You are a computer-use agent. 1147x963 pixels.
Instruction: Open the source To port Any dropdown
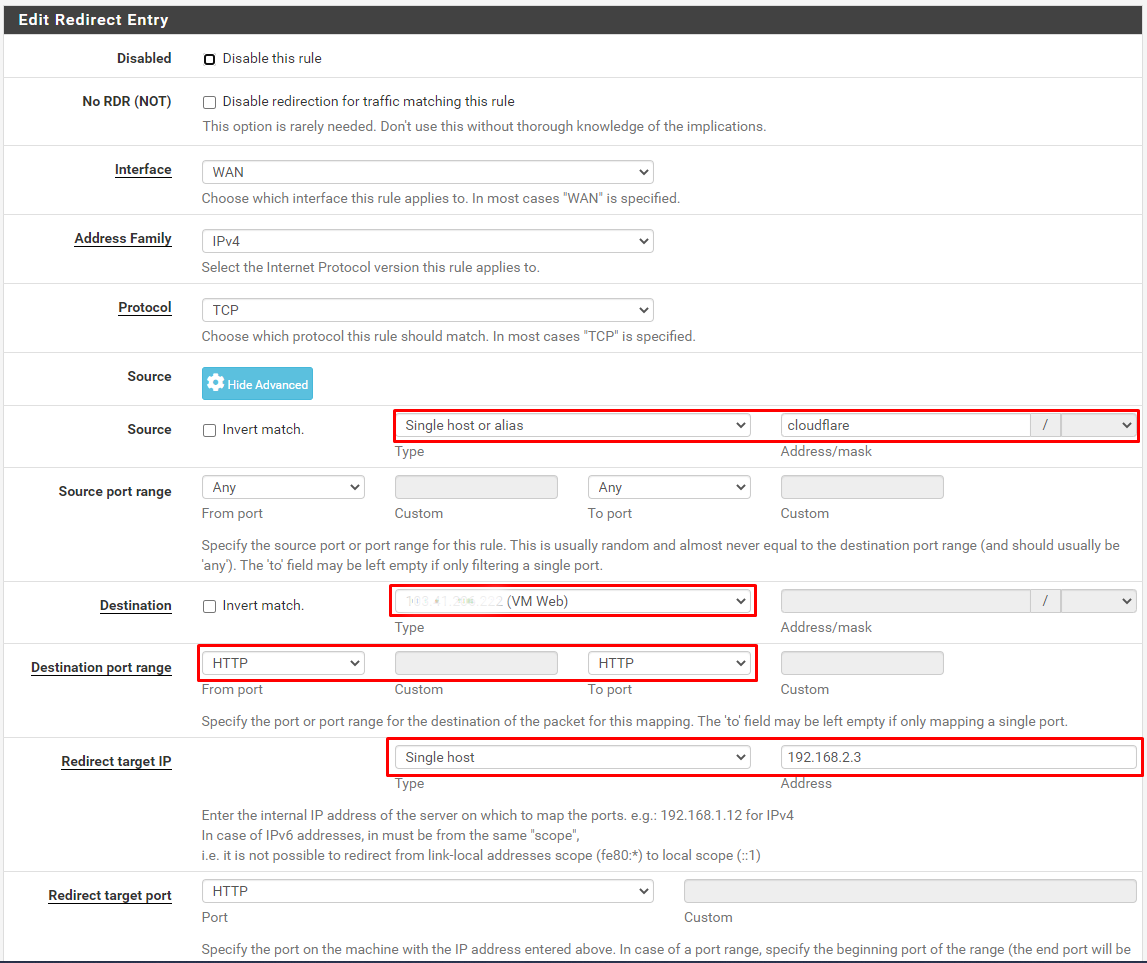click(x=669, y=487)
